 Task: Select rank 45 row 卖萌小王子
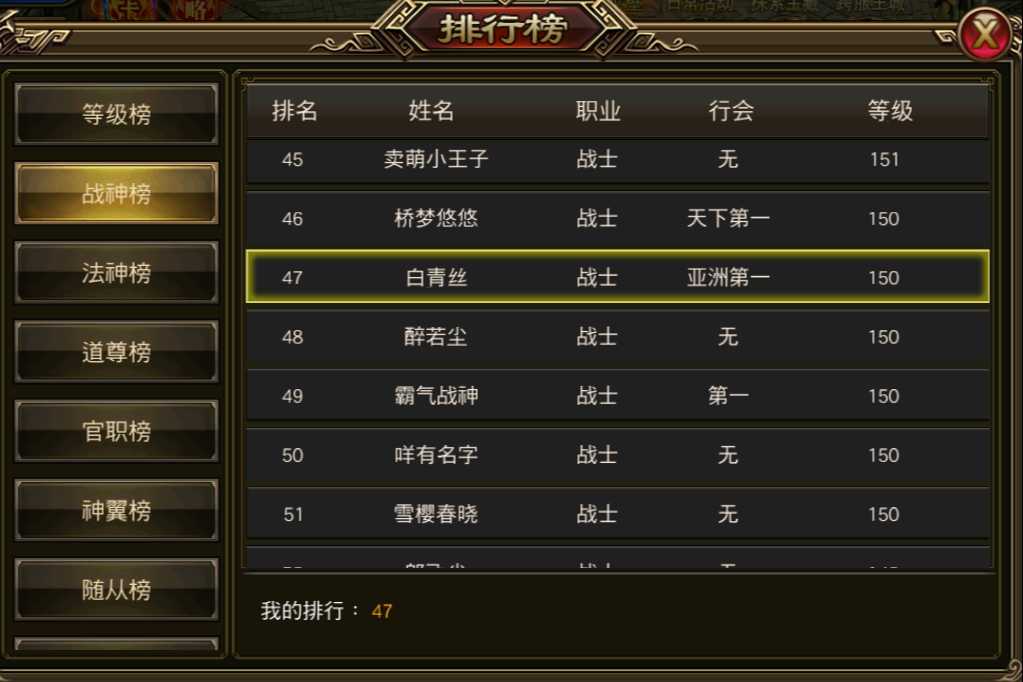click(617, 160)
